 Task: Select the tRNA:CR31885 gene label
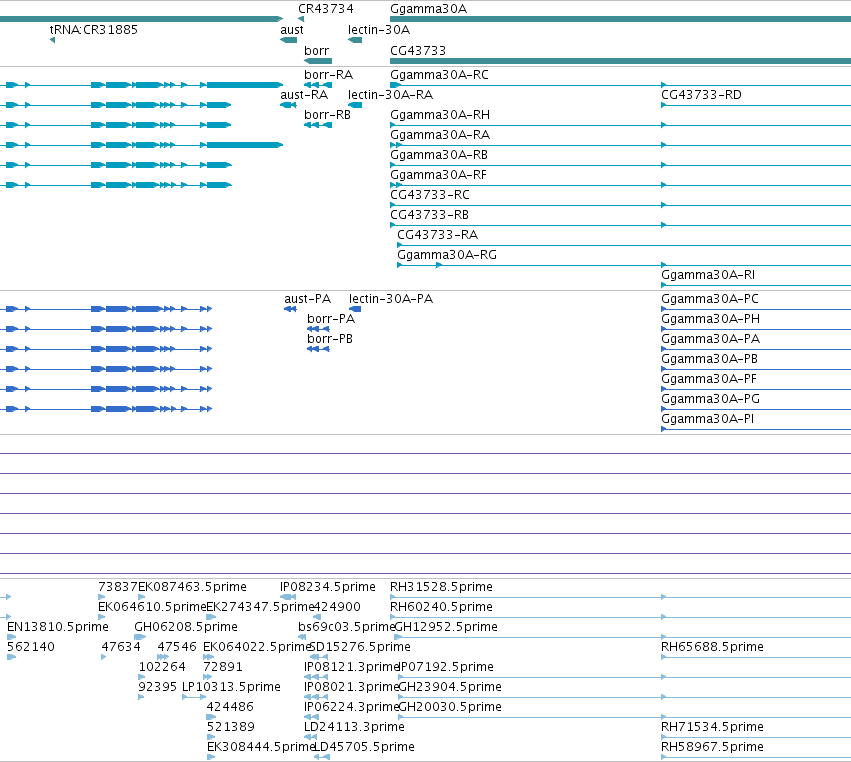[x=94, y=29]
